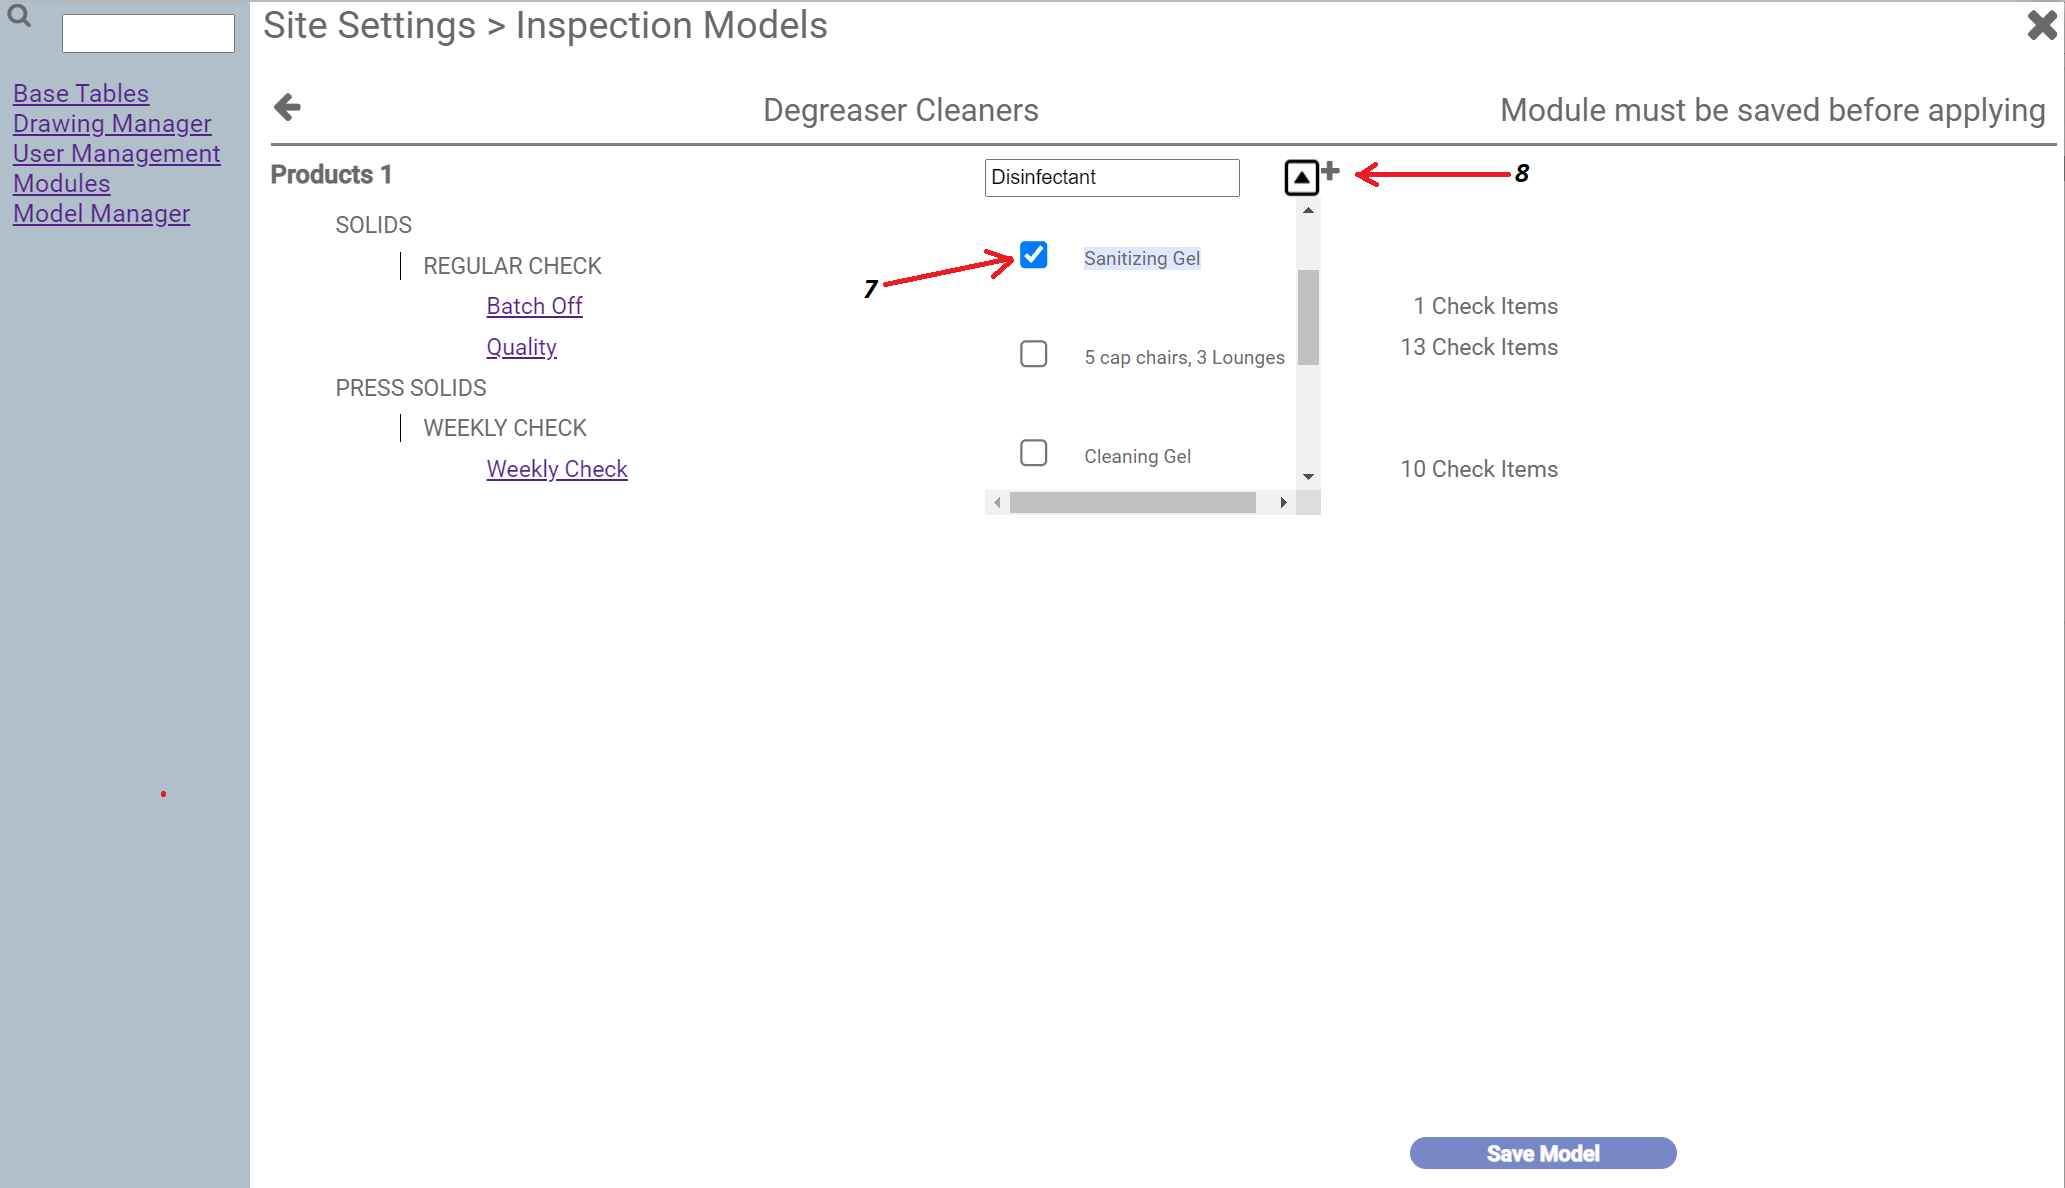The width and height of the screenshot is (2065, 1188).
Task: Click the plus icon to add product
Action: click(1331, 171)
